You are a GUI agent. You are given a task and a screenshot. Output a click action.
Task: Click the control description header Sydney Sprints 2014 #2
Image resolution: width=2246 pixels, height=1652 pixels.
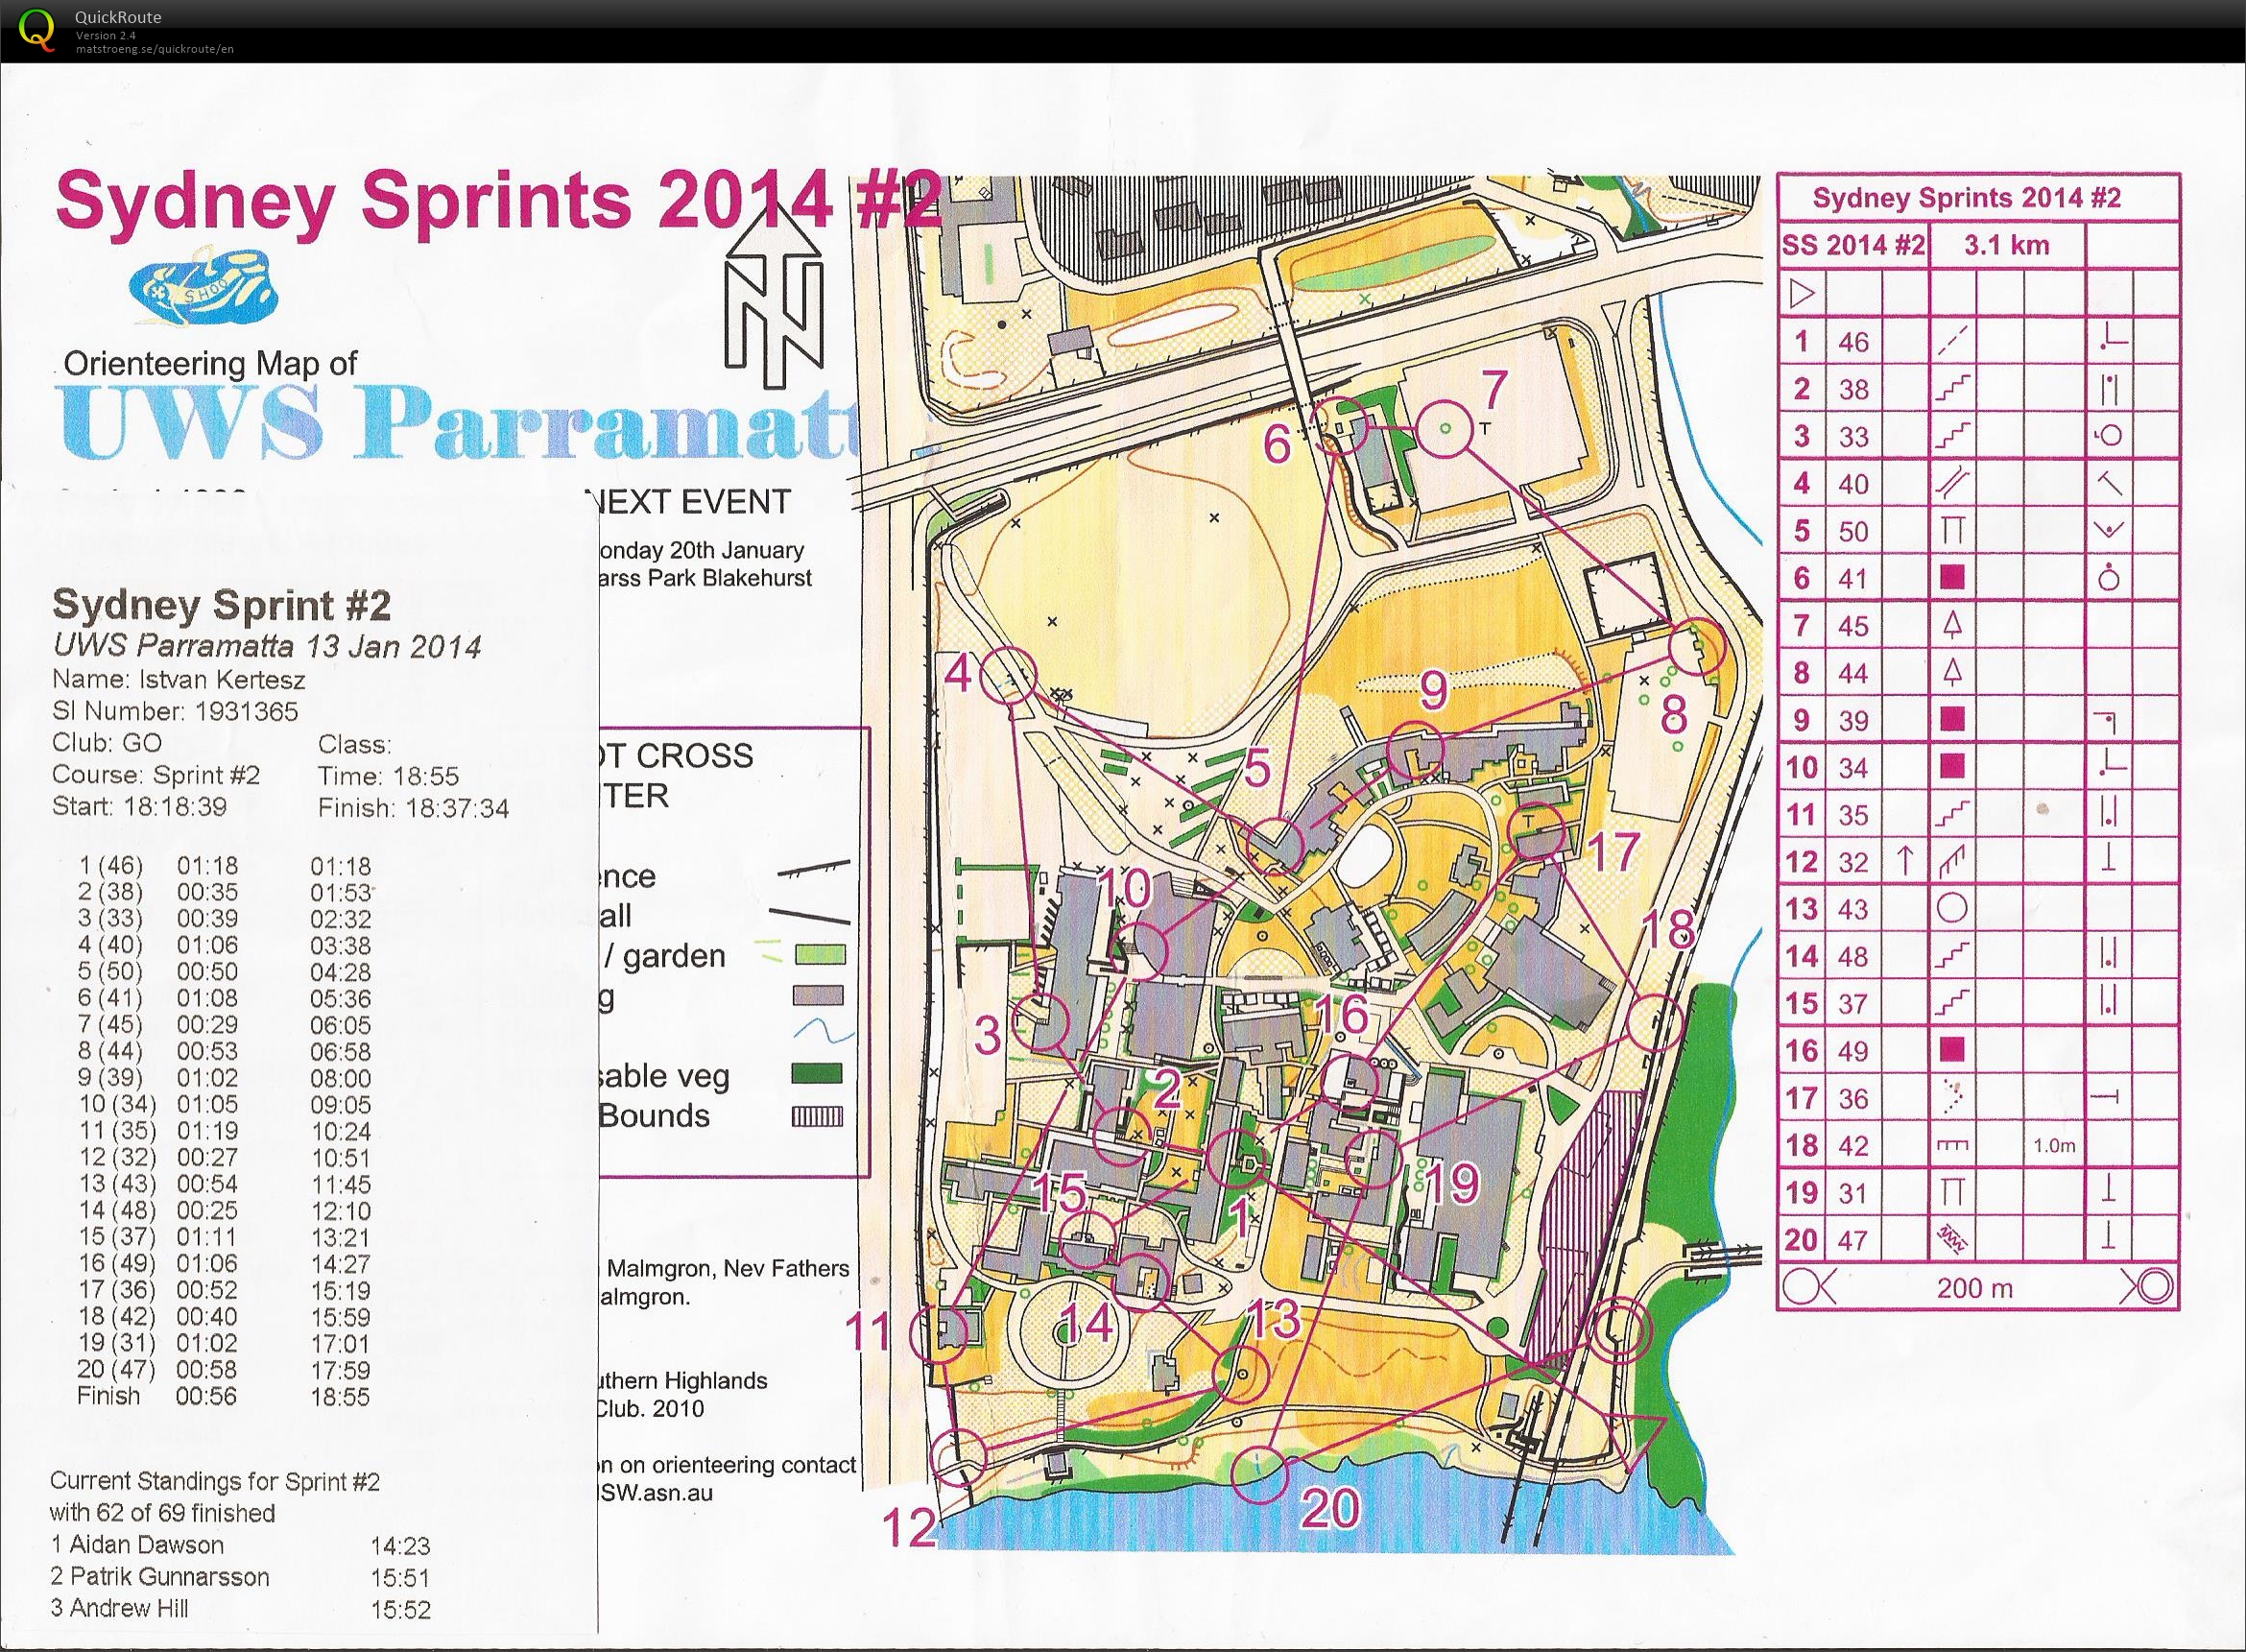[1967, 198]
